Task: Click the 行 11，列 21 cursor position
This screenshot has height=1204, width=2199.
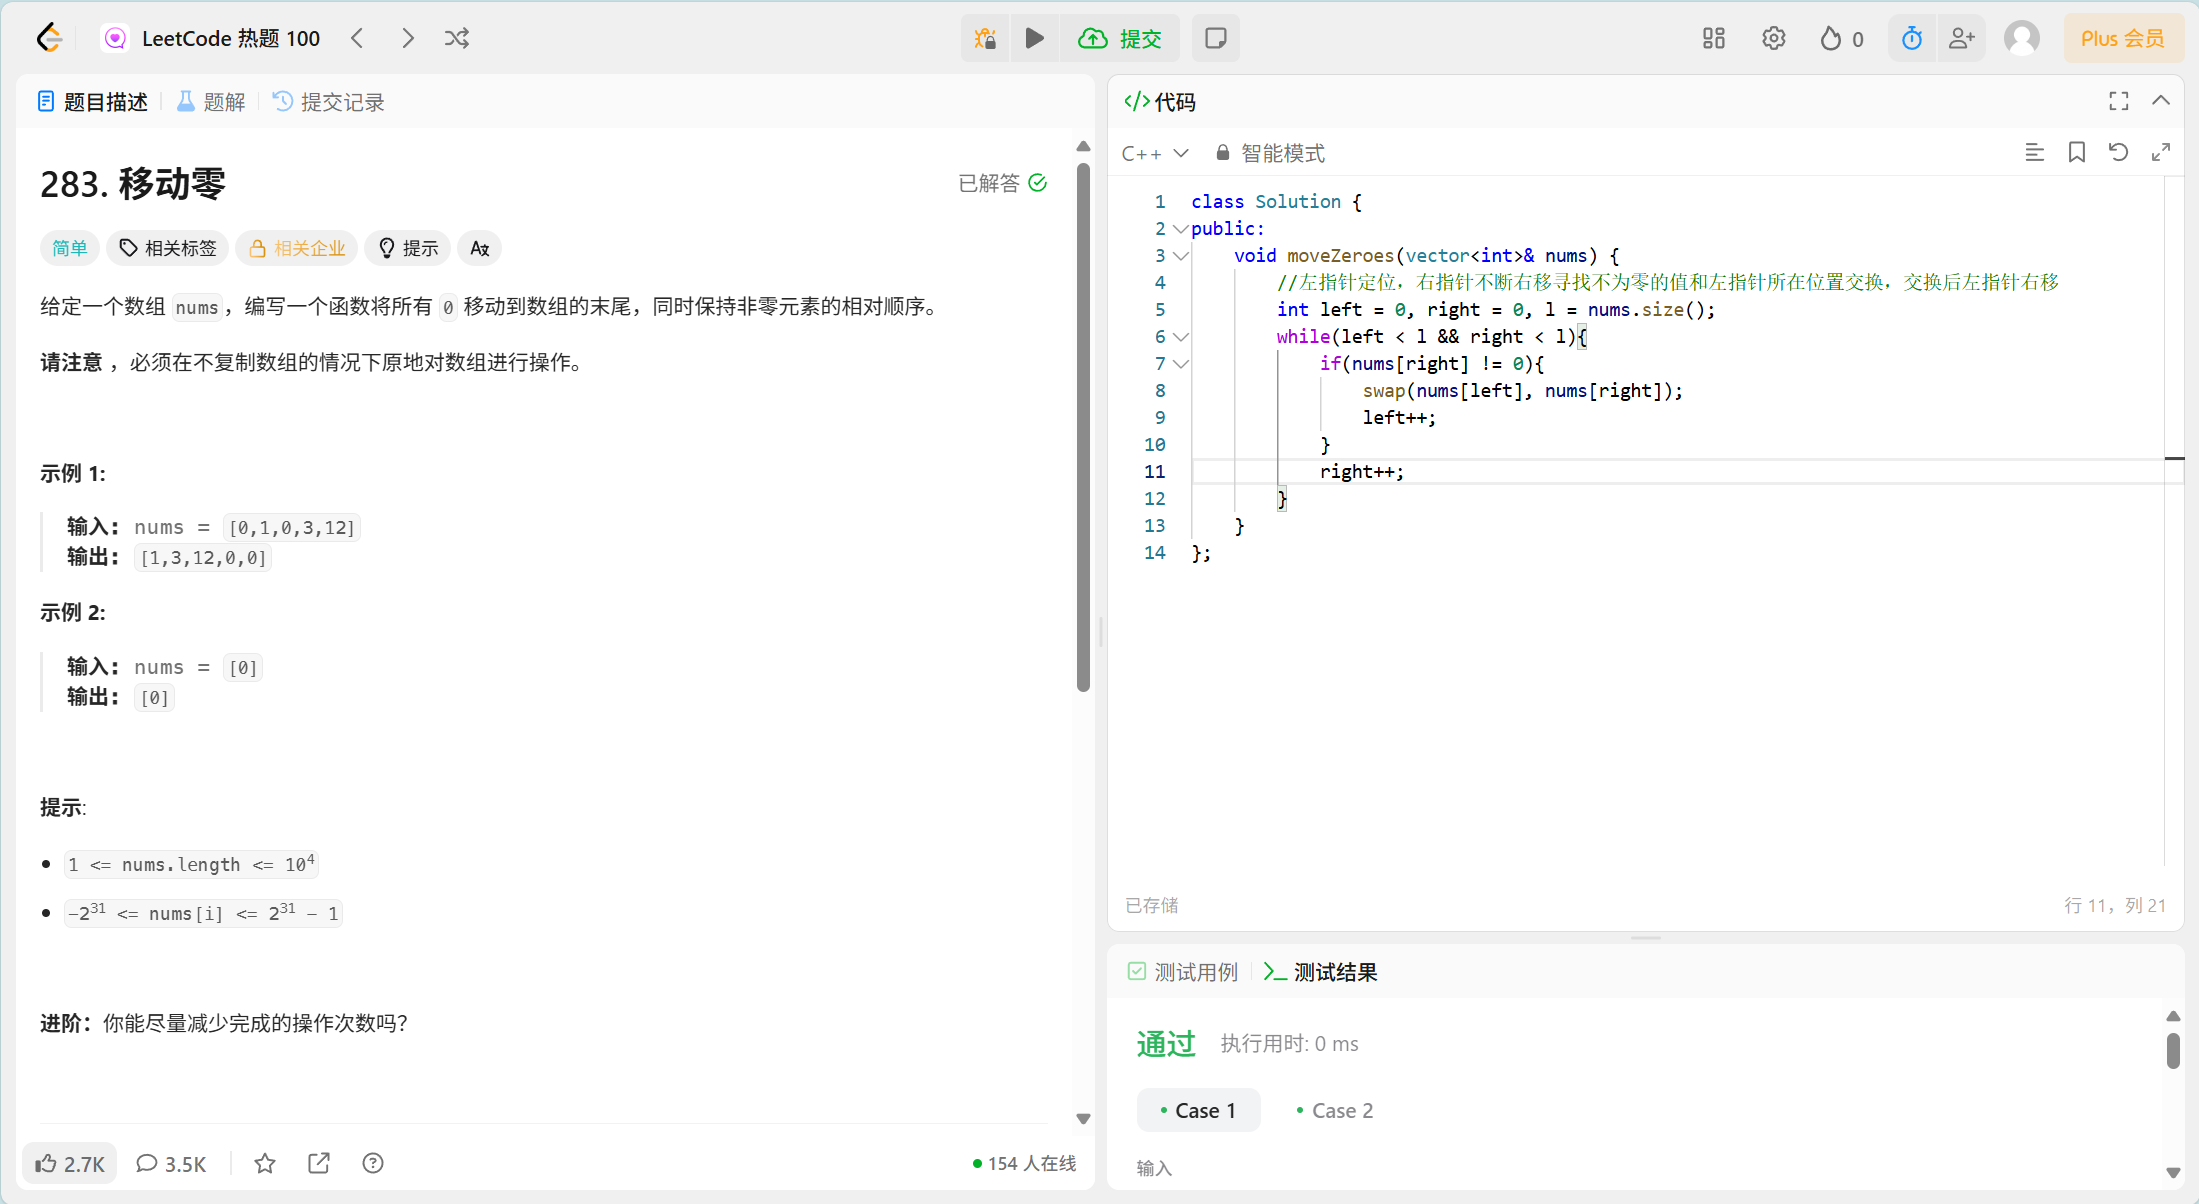Action: (2115, 905)
